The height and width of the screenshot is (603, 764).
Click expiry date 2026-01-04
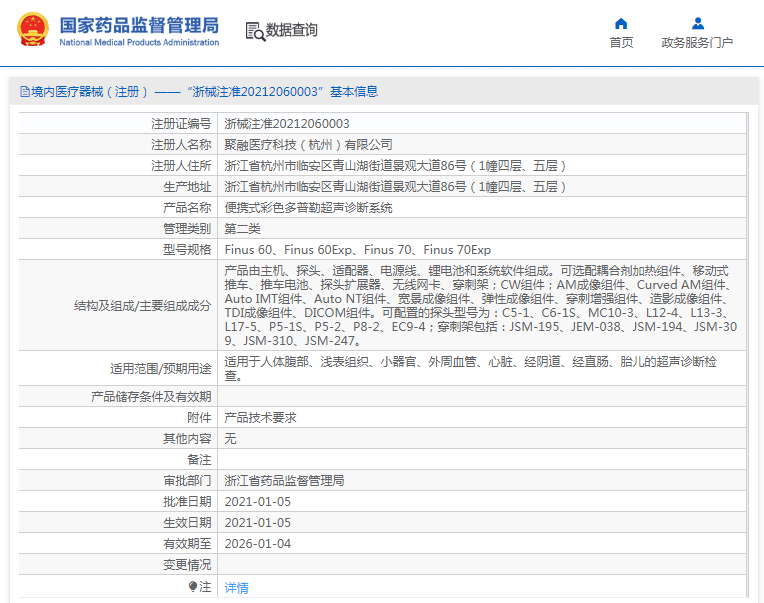click(257, 543)
